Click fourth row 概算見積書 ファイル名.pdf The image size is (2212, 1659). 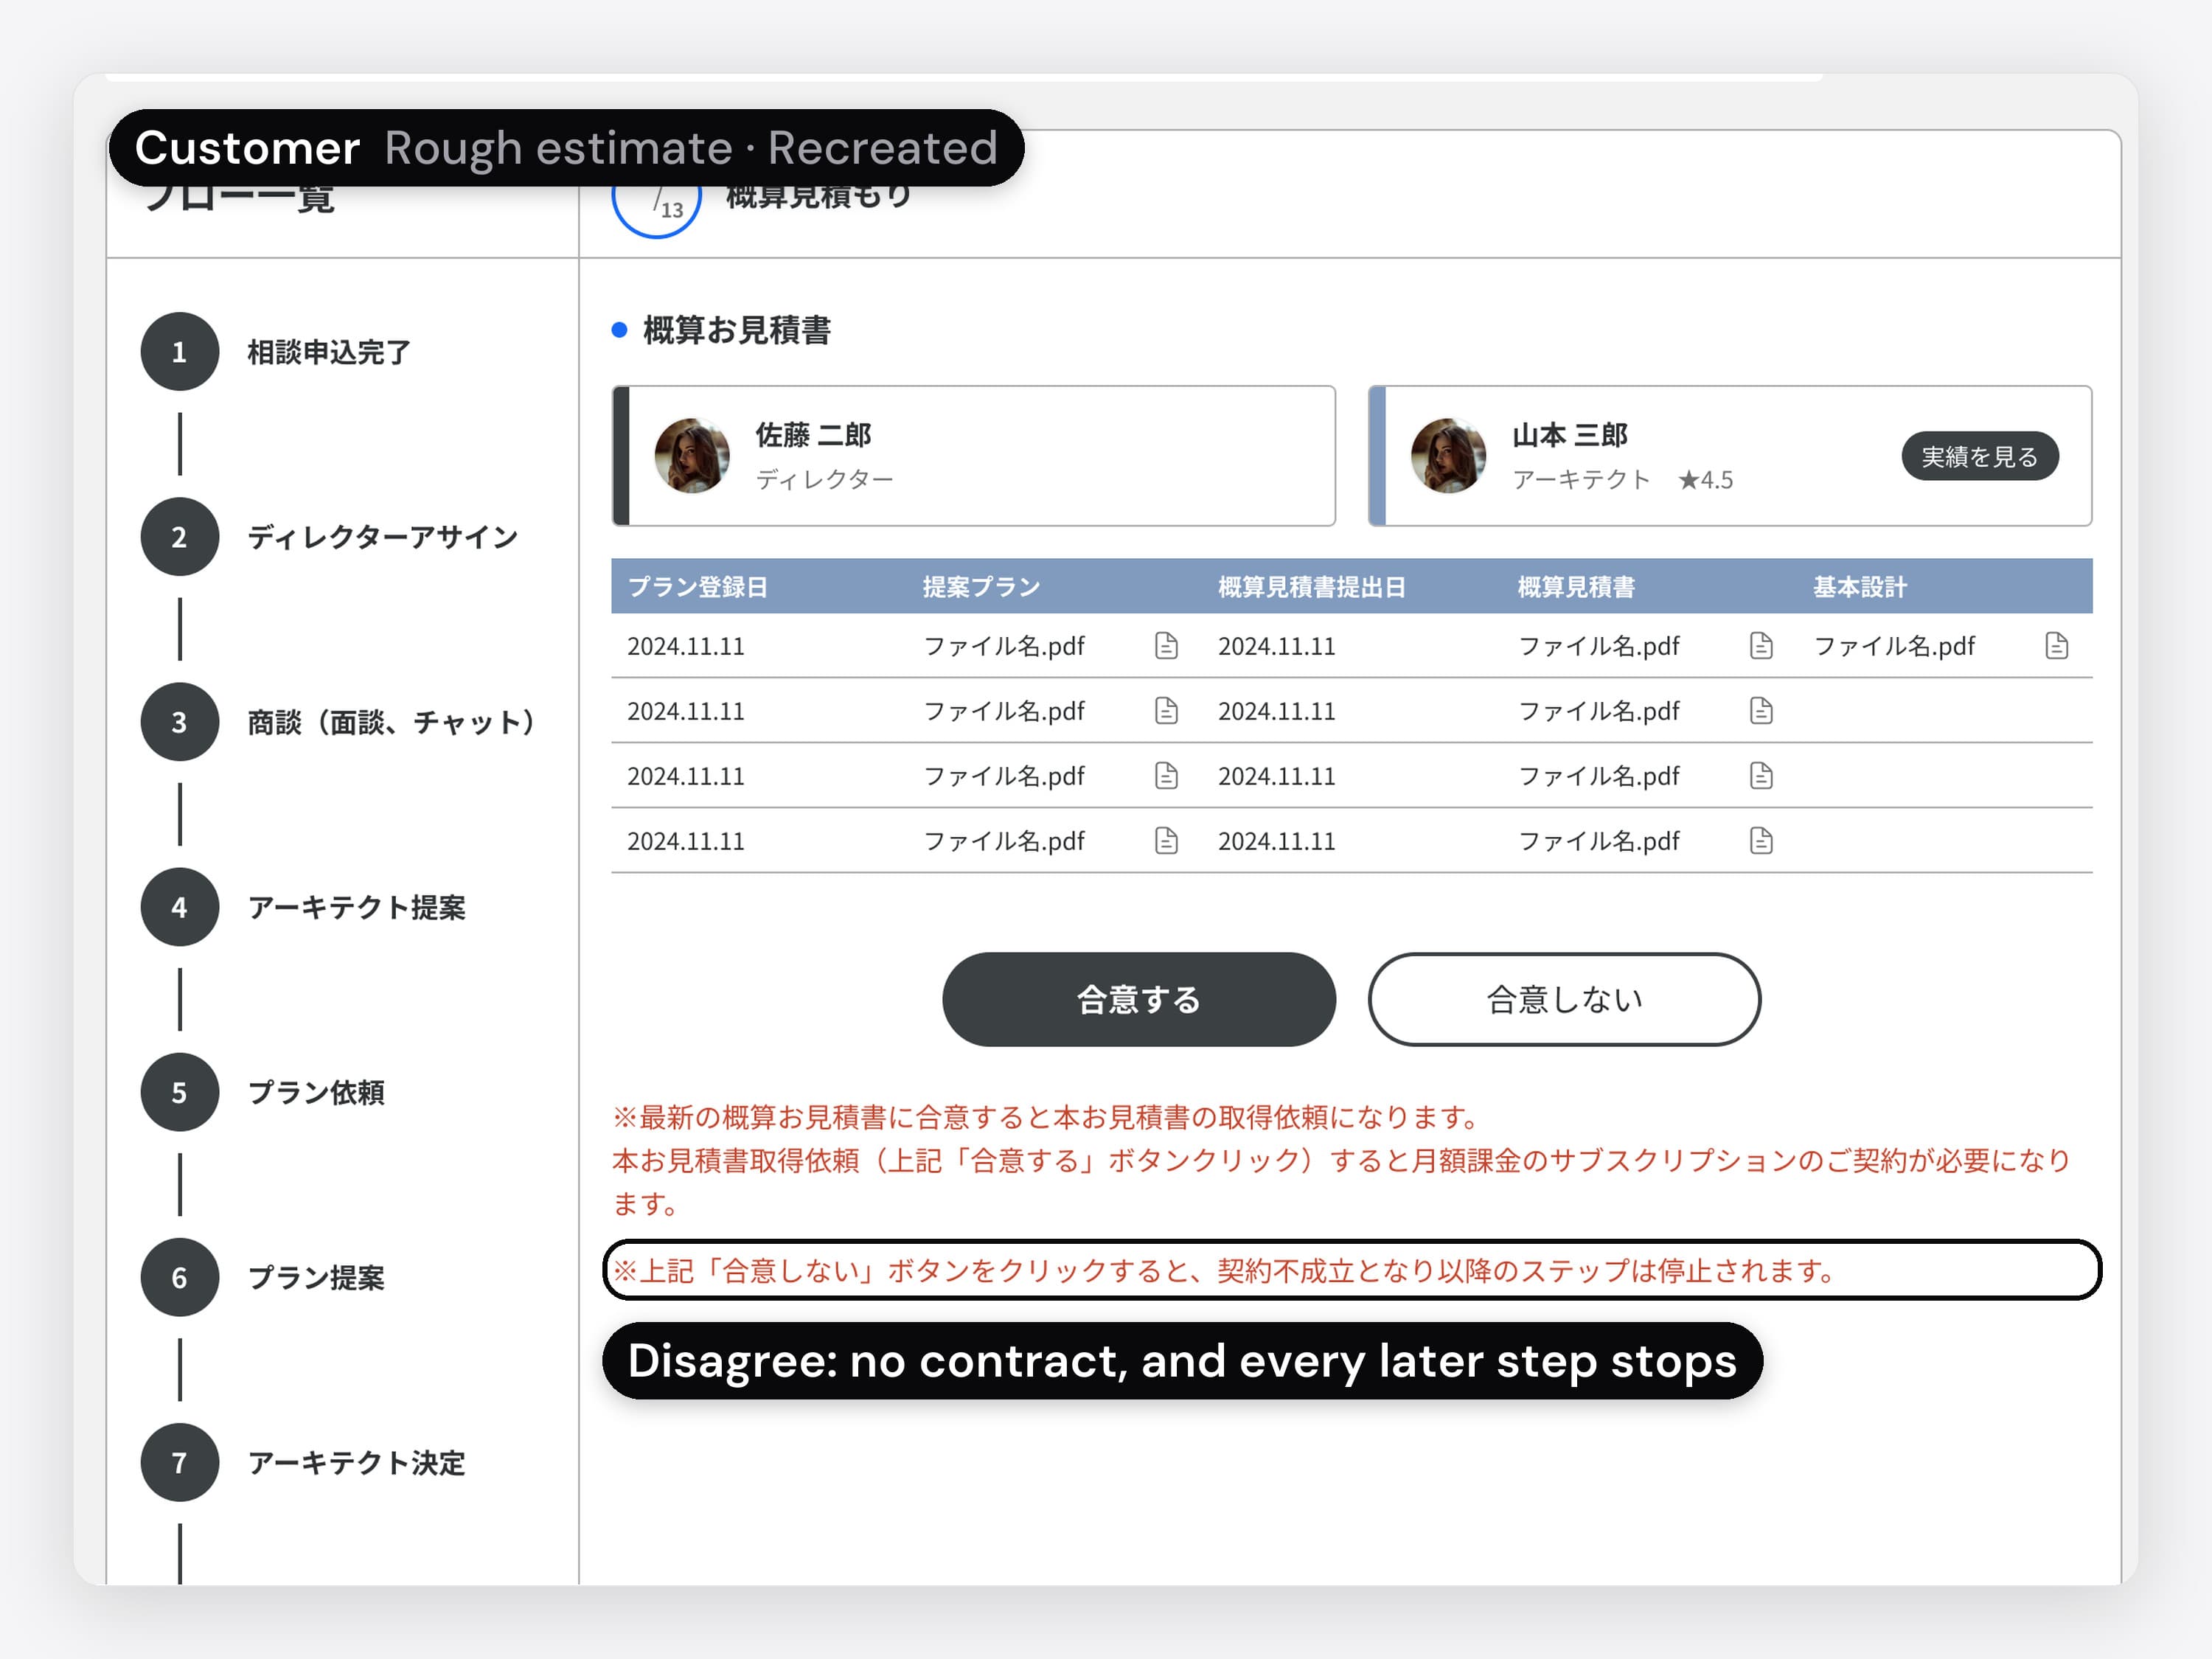[x=1599, y=841]
